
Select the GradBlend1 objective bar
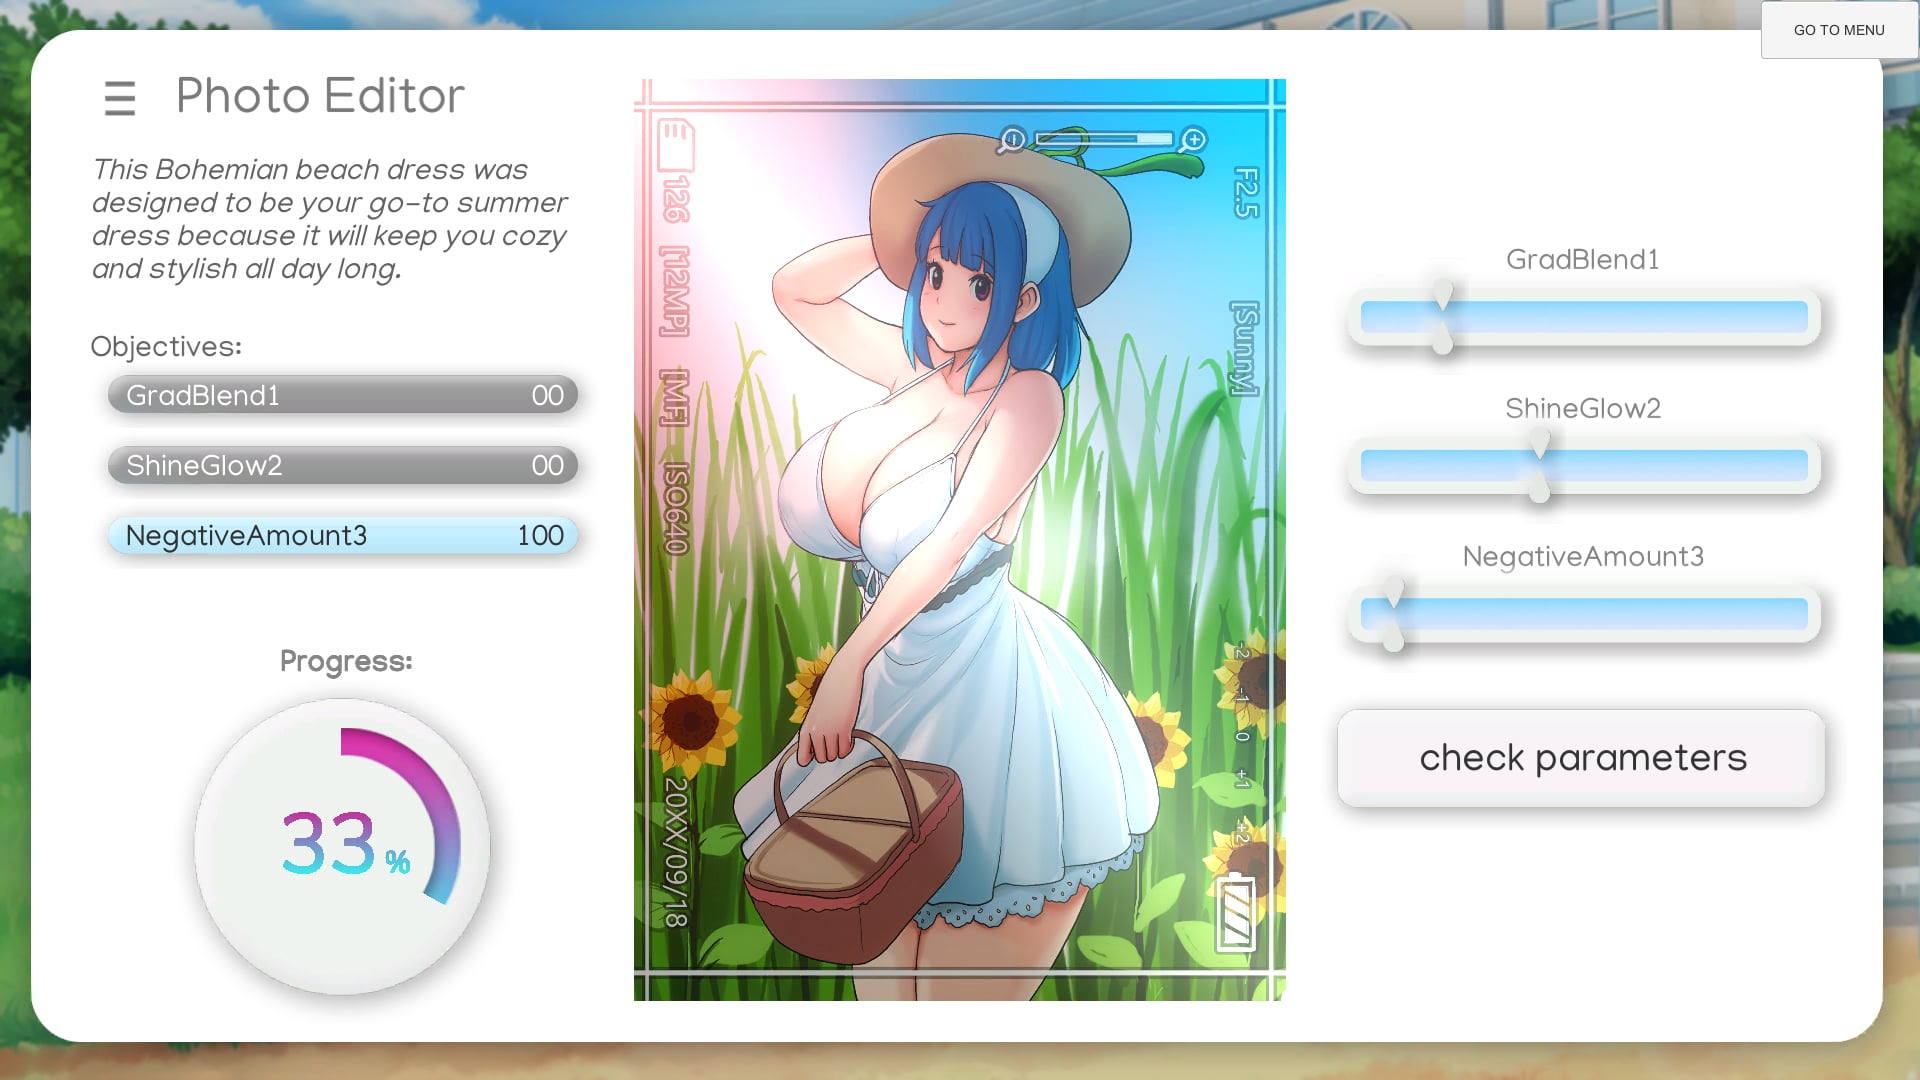coord(342,395)
